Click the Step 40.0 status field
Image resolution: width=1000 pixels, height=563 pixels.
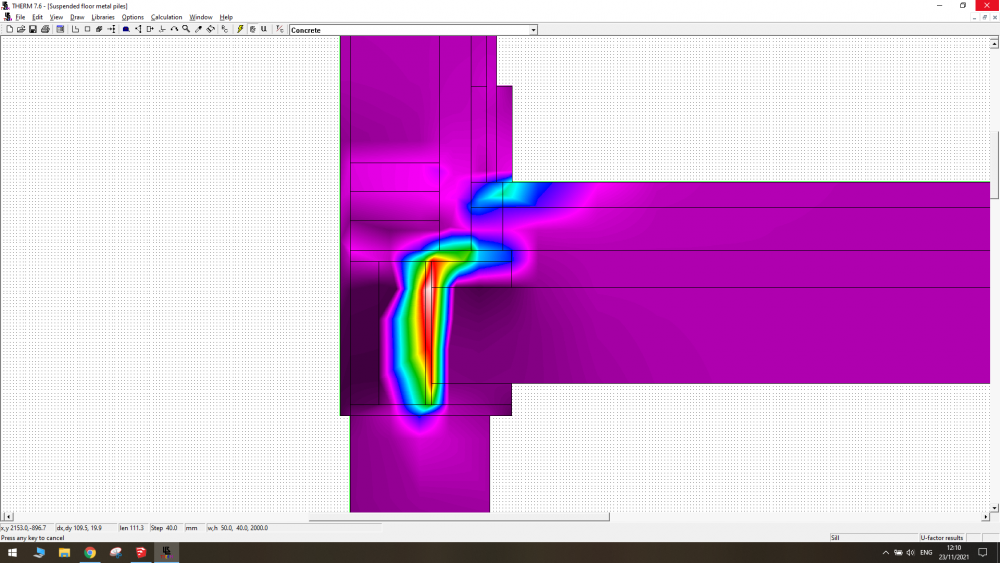point(165,528)
